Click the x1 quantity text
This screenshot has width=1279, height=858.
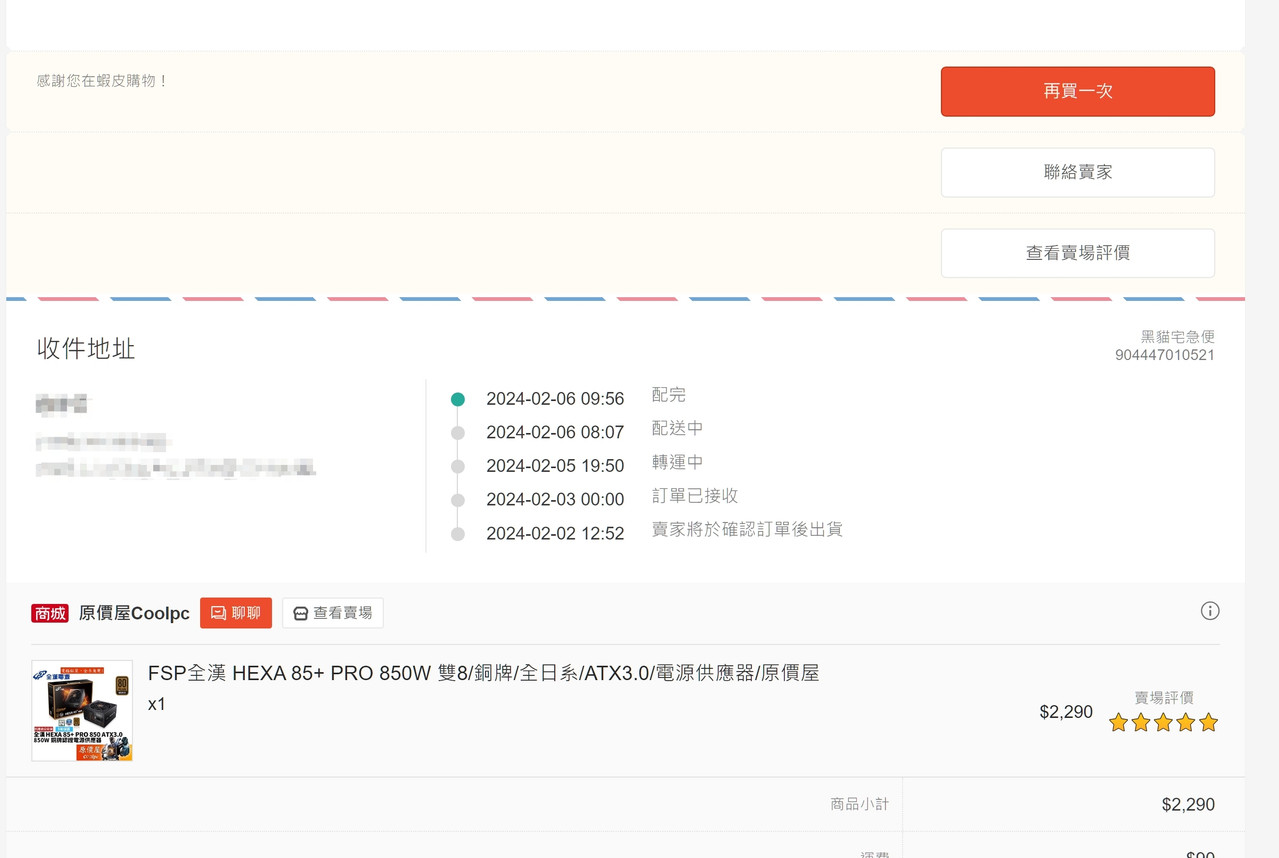coord(157,704)
